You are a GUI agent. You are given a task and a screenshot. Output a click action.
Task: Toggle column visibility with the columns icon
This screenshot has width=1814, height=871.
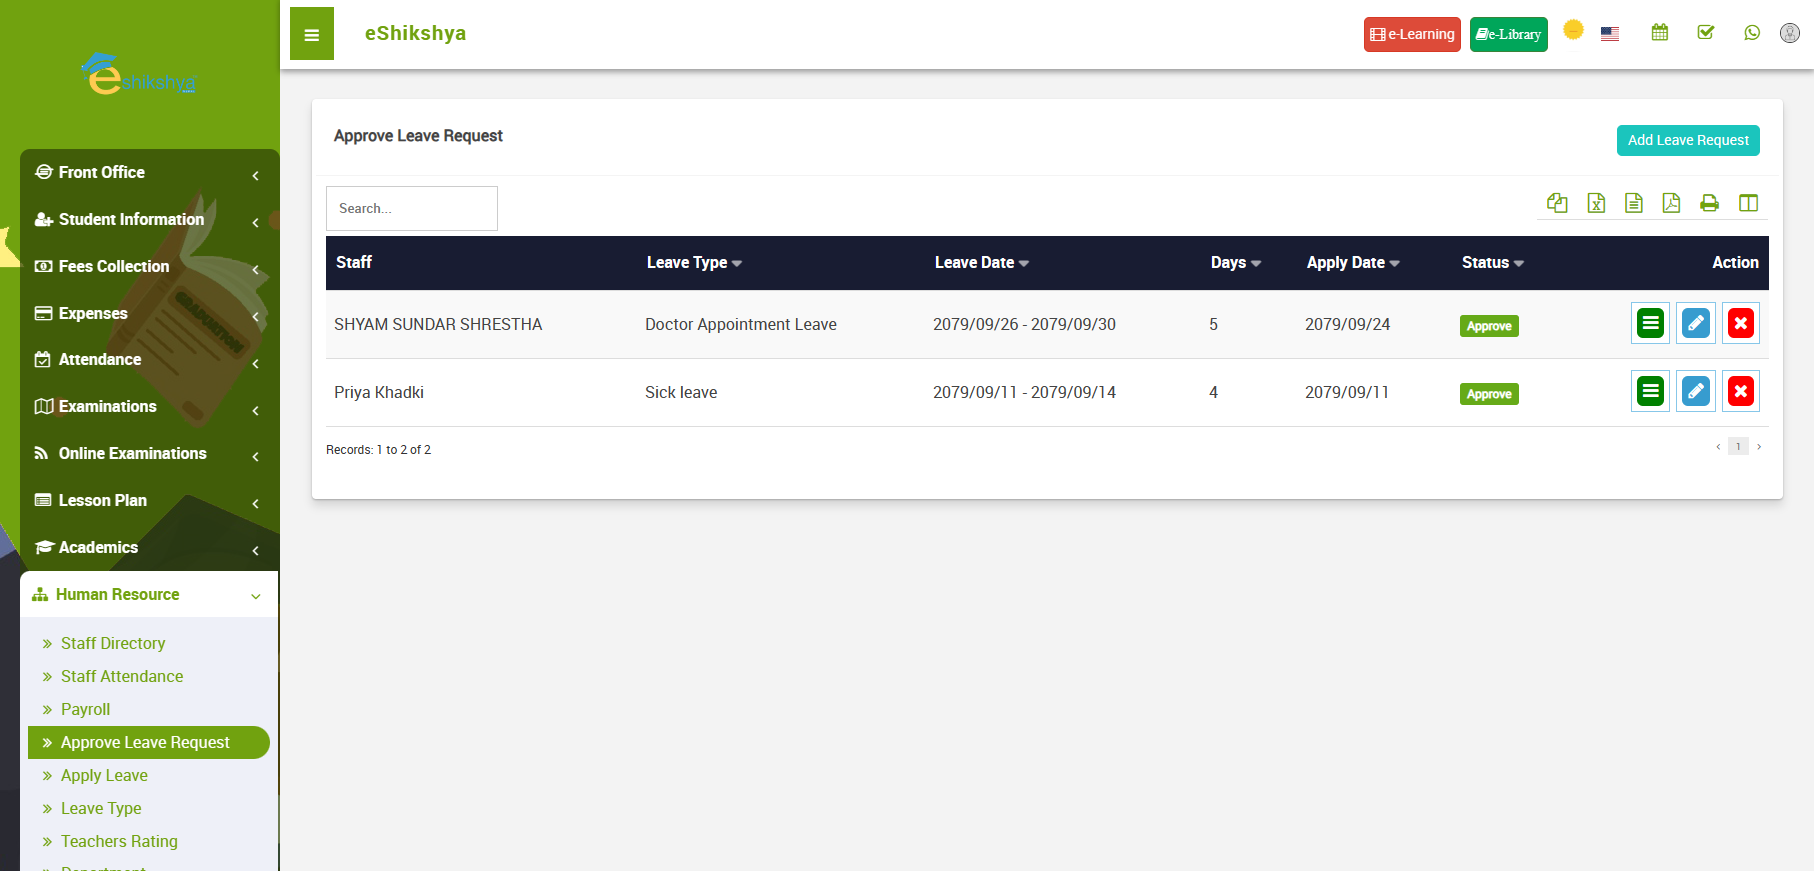1748,203
